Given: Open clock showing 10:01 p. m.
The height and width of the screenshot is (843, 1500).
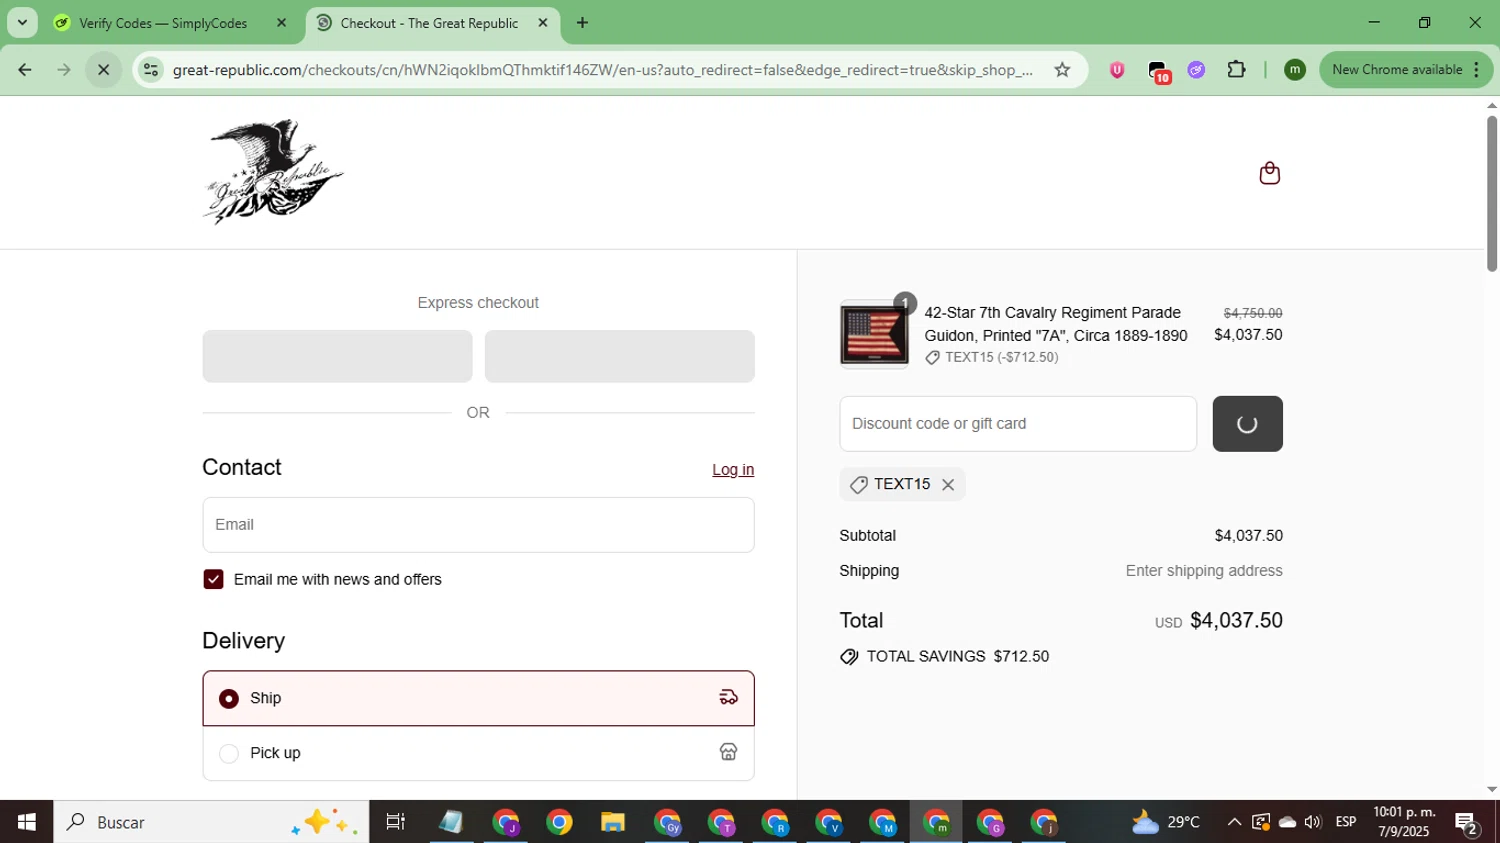Looking at the screenshot, I should coord(1404,822).
